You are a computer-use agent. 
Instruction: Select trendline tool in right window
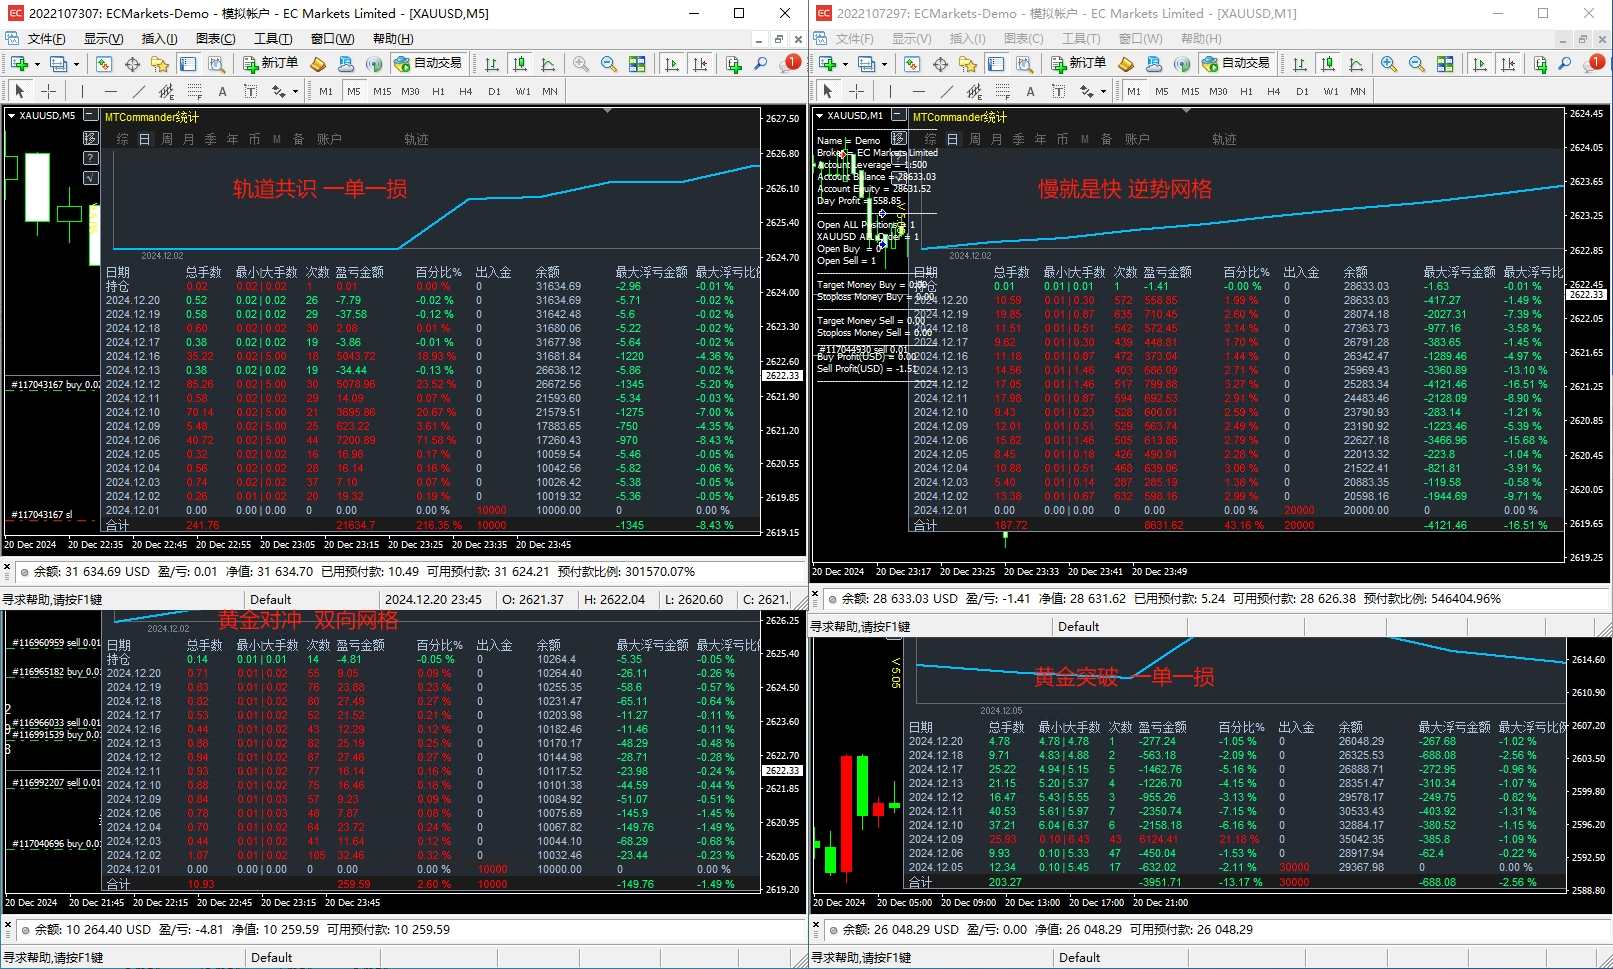(x=947, y=91)
